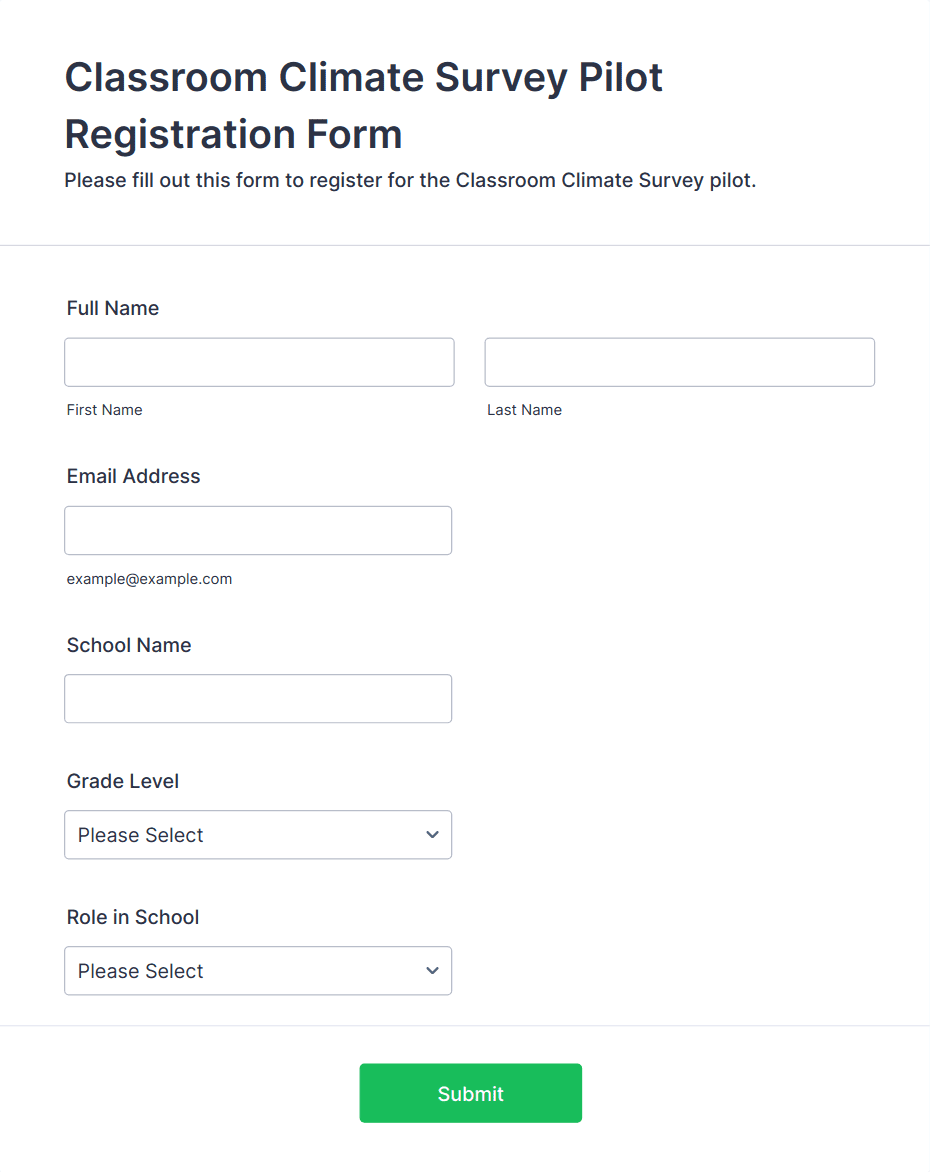This screenshot has height=1172, width=930.
Task: Focus the Email Address text box
Action: tap(258, 530)
